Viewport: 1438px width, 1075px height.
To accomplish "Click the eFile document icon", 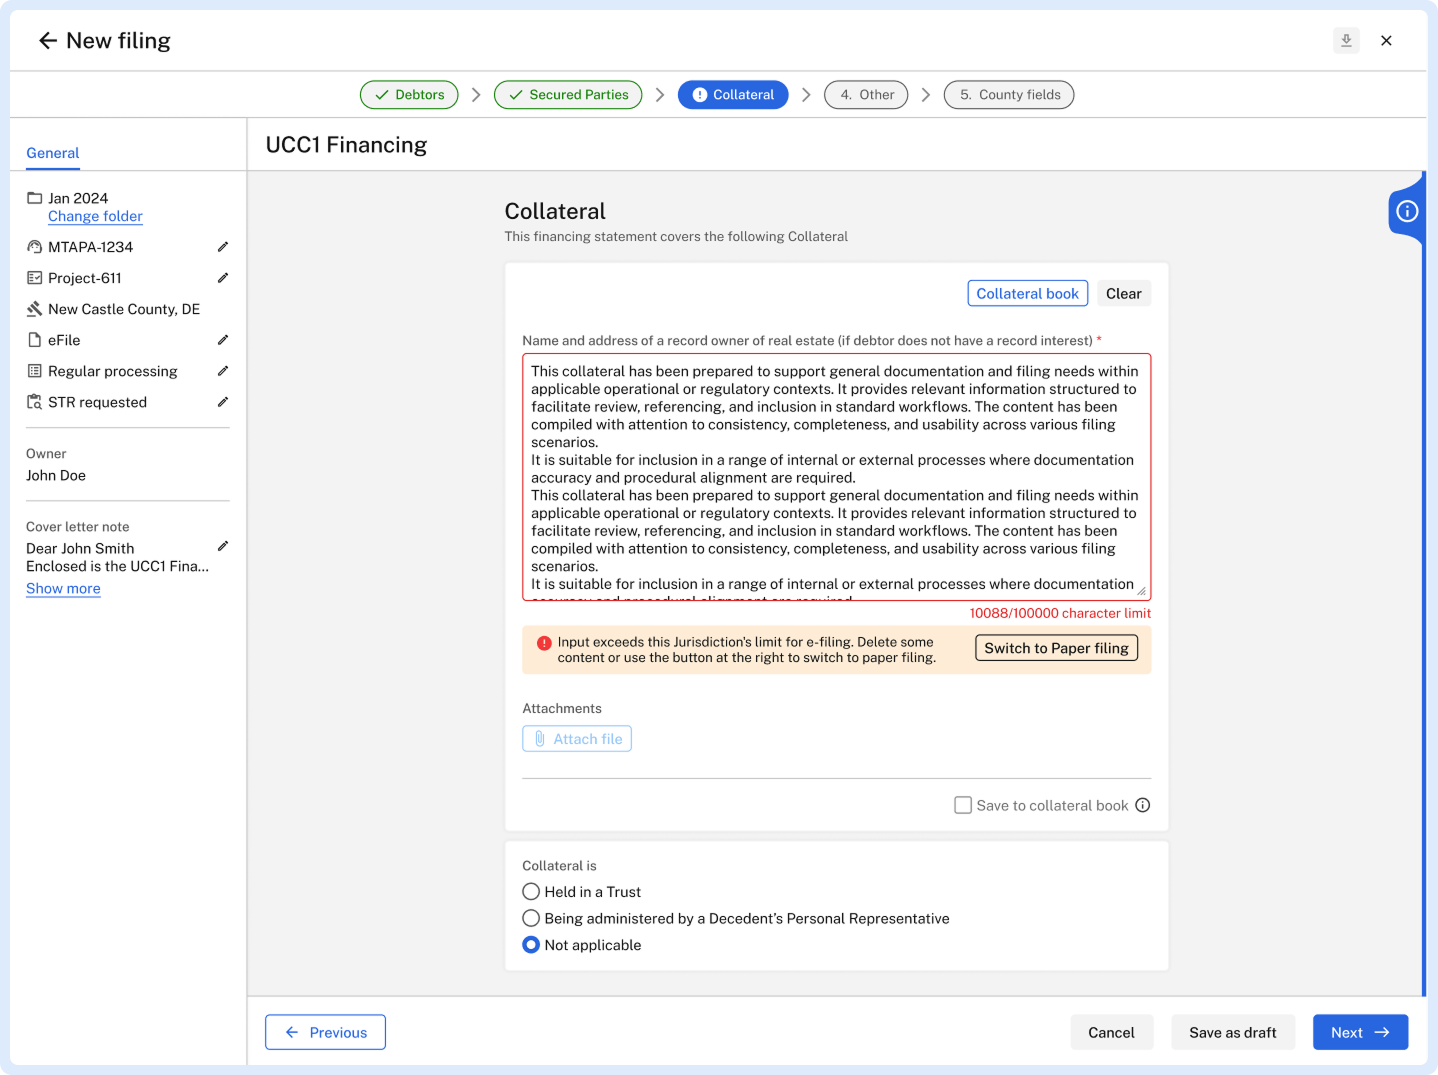I will (35, 340).
